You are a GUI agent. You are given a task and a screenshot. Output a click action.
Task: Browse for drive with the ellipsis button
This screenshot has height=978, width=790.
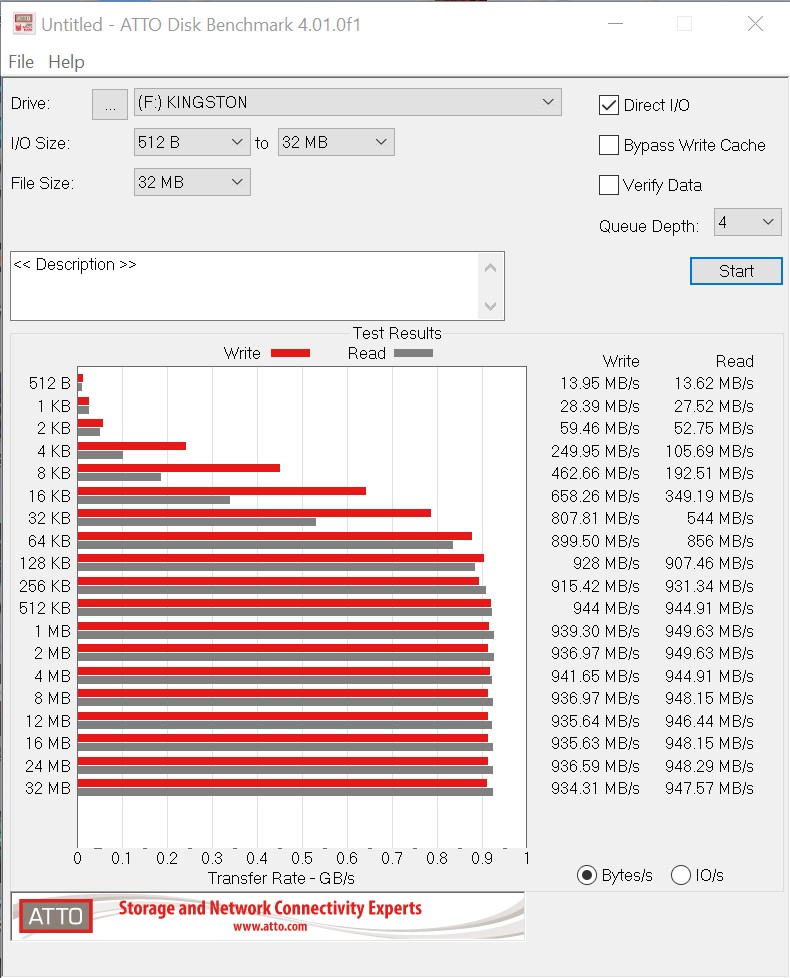click(110, 104)
